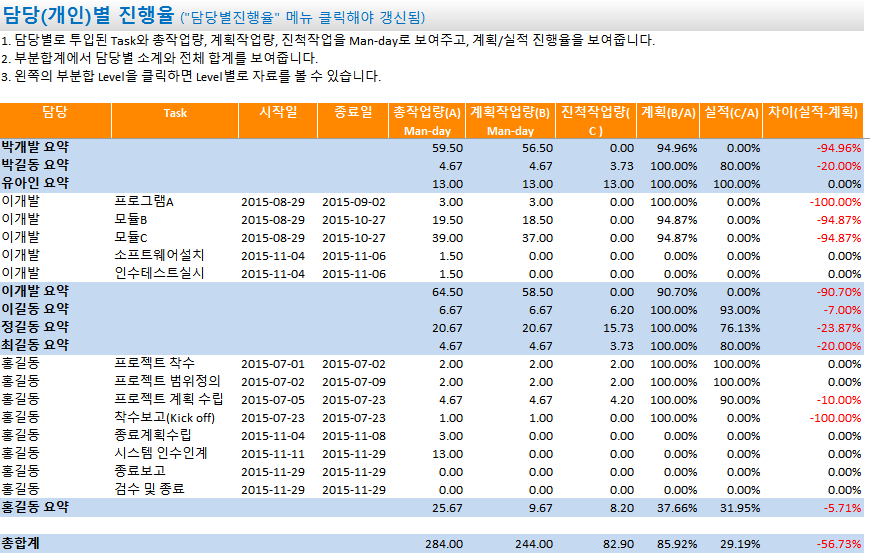Click the 계획작업량(B) column header
Viewport: 870px width, 557px height.
[510, 120]
